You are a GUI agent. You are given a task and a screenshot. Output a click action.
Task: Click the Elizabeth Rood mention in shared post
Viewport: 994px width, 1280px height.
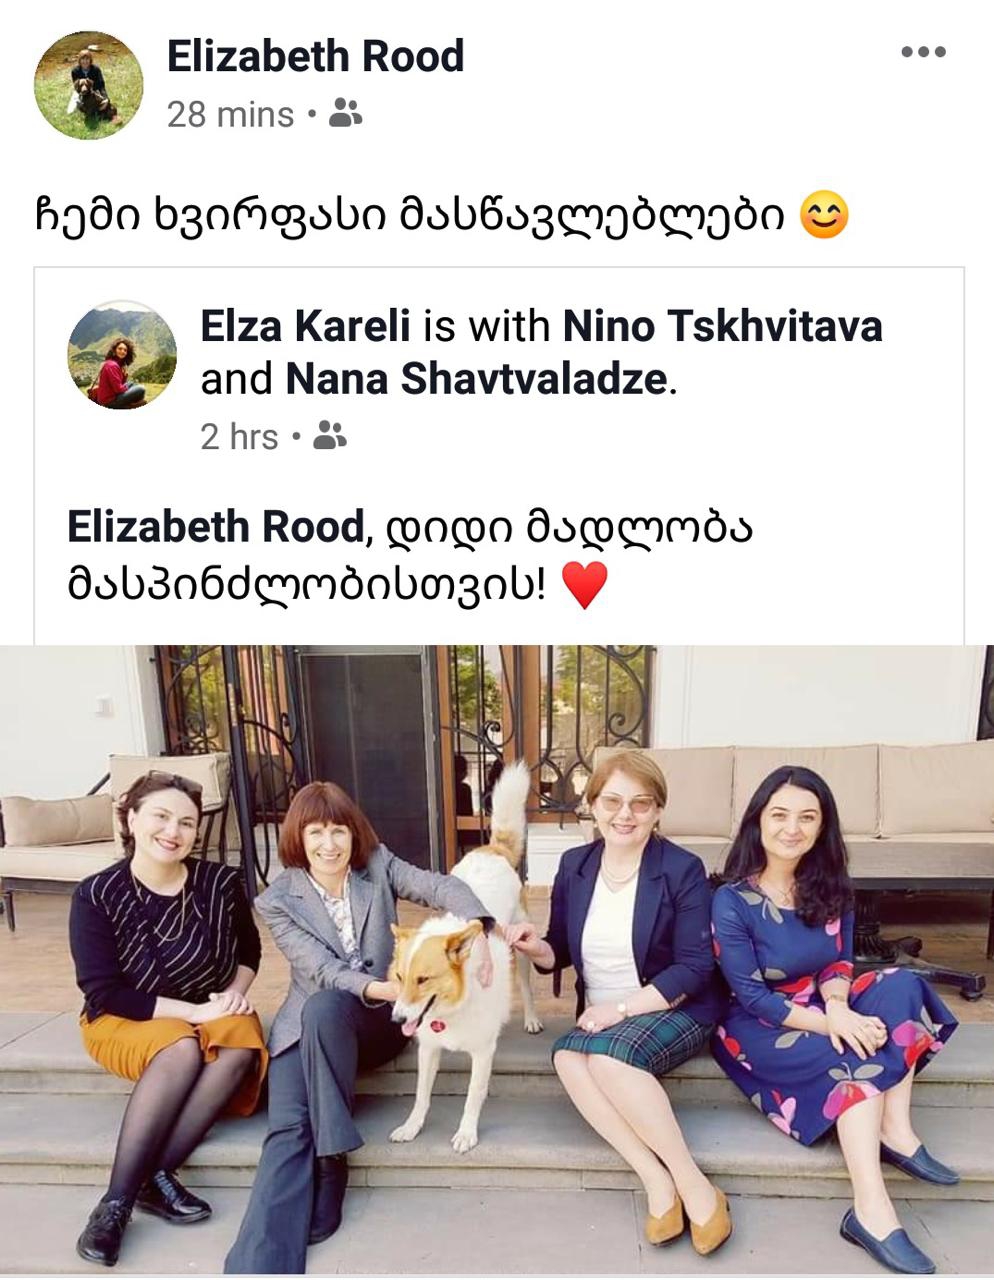215,526
